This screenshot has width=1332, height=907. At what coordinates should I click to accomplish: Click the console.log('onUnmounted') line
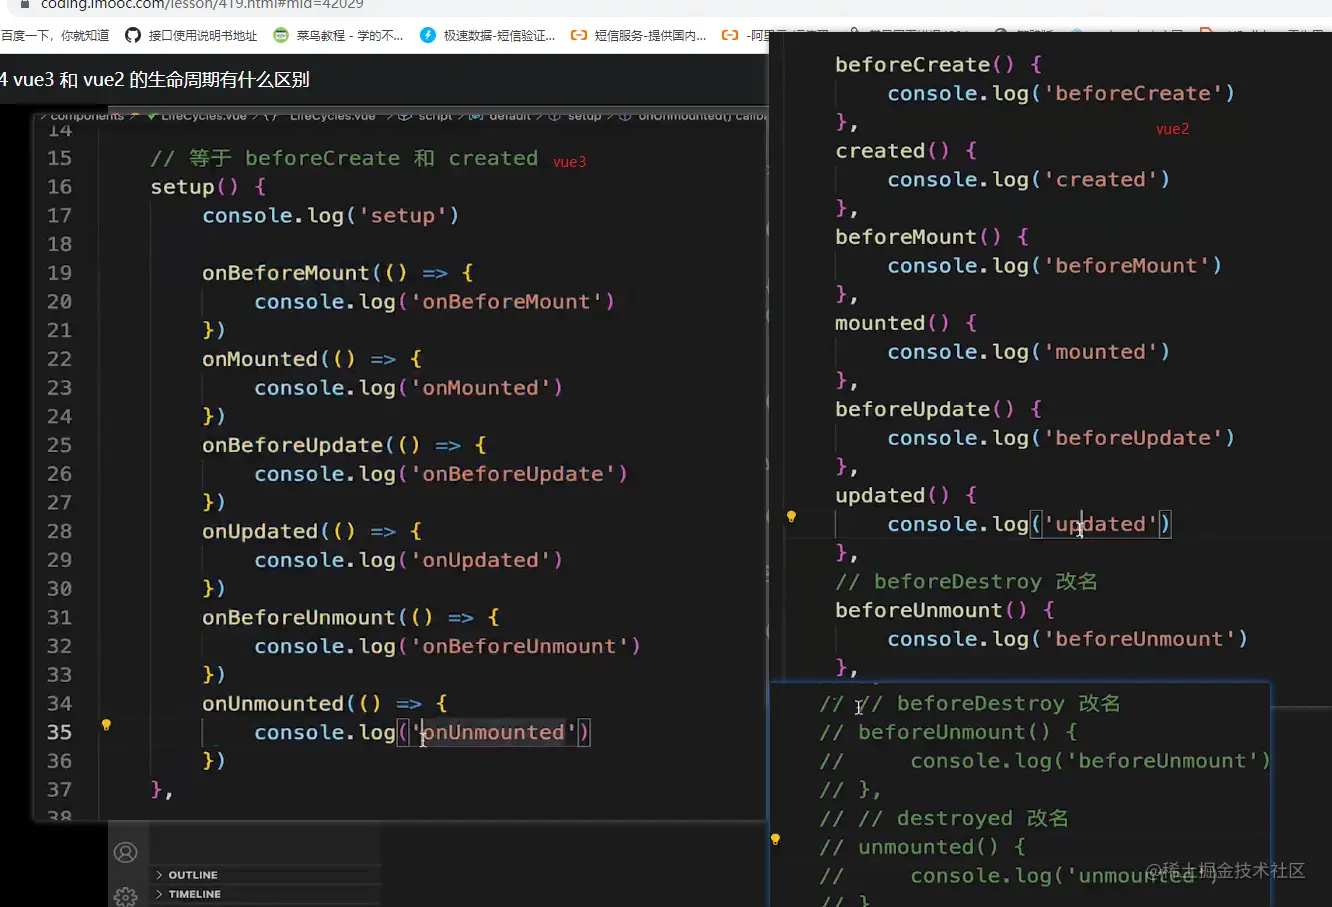click(x=422, y=732)
